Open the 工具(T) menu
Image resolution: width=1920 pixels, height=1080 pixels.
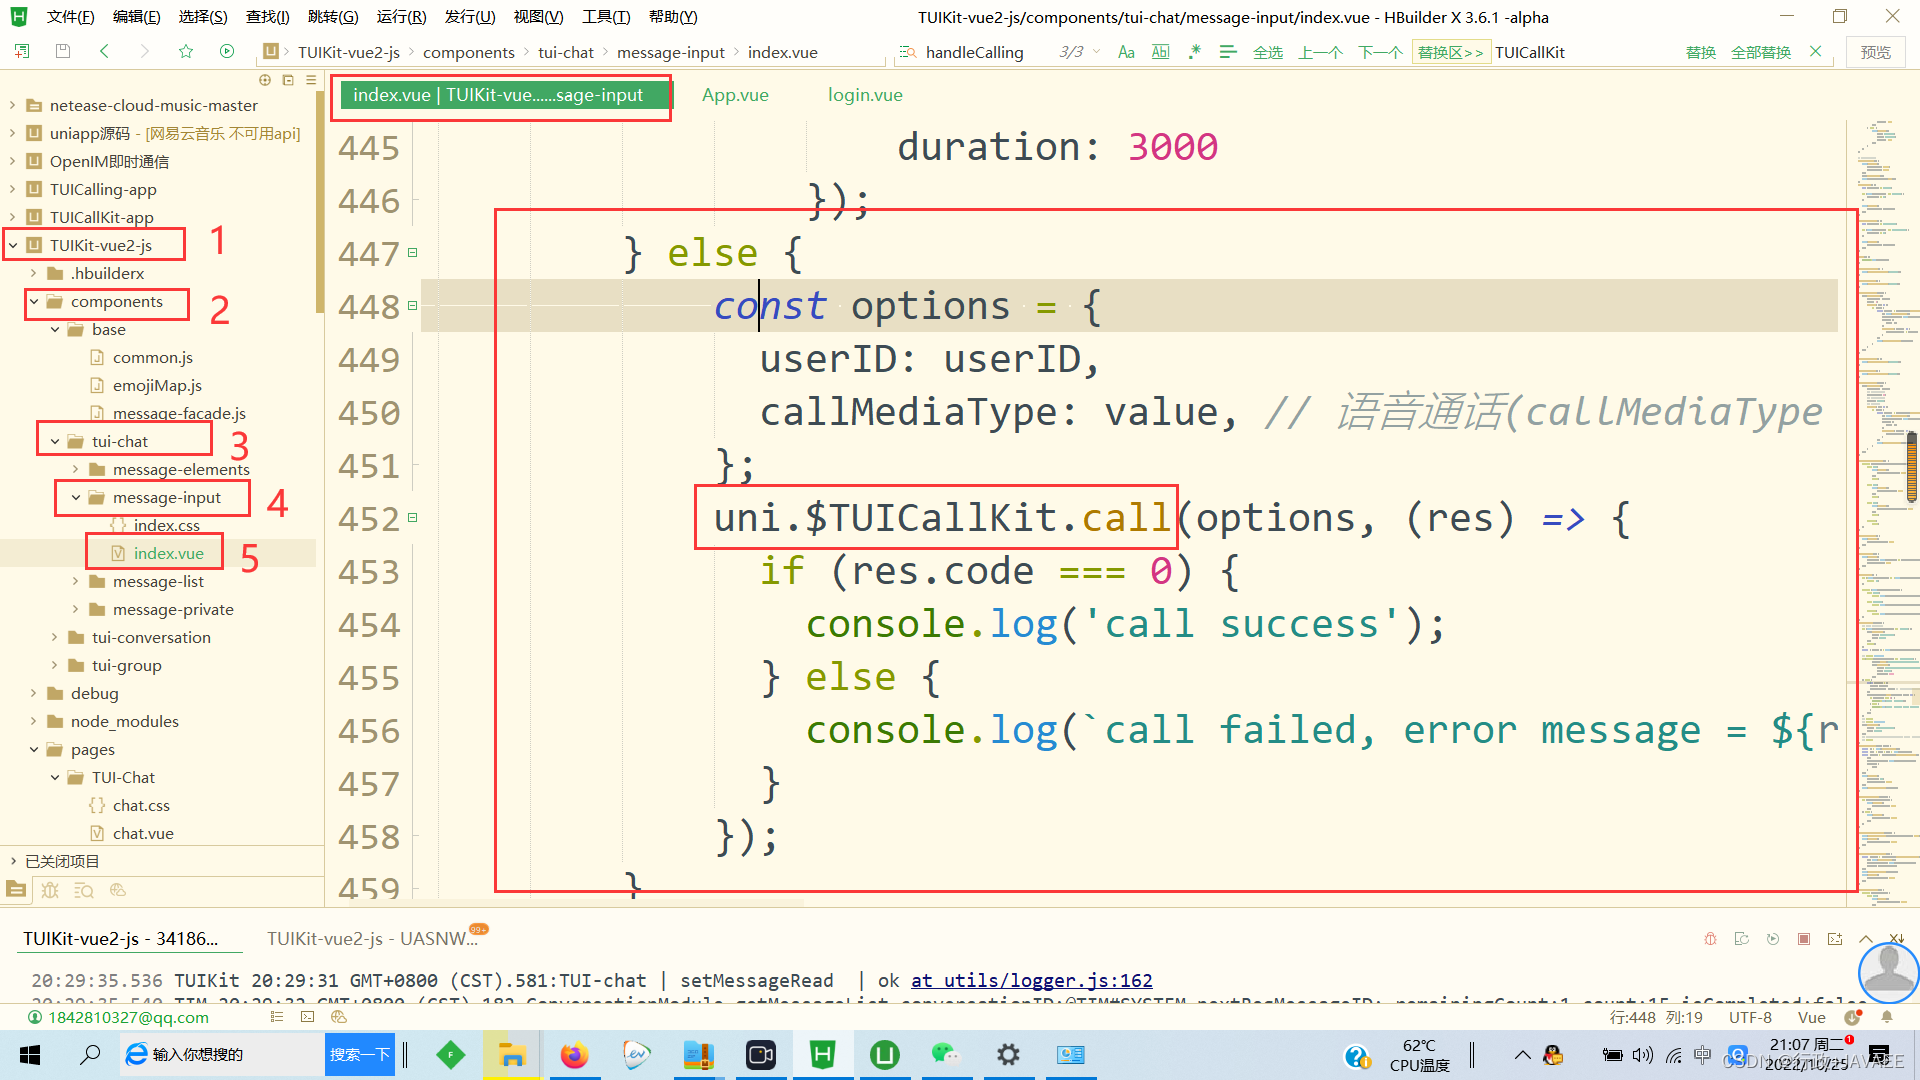click(606, 16)
